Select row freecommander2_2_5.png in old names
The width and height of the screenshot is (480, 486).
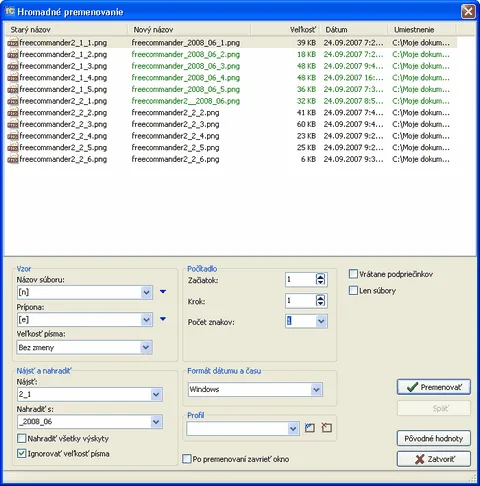click(63, 148)
